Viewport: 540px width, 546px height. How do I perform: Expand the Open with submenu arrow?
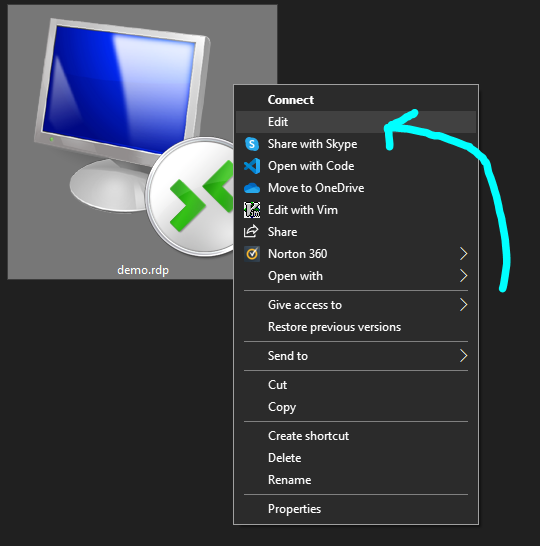pos(463,276)
